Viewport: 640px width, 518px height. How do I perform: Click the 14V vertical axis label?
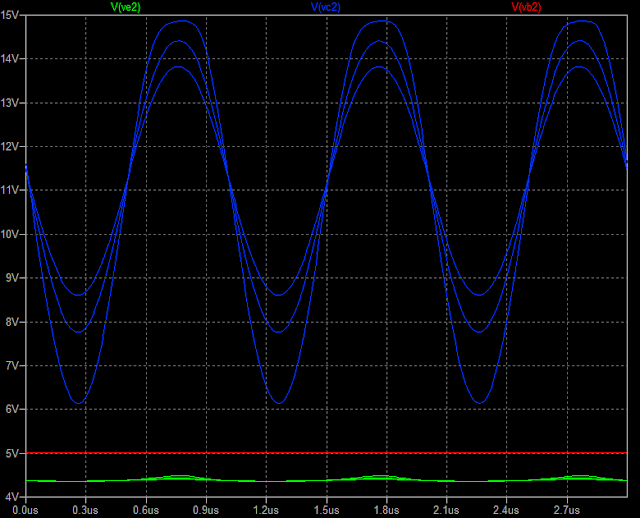pos(9,59)
